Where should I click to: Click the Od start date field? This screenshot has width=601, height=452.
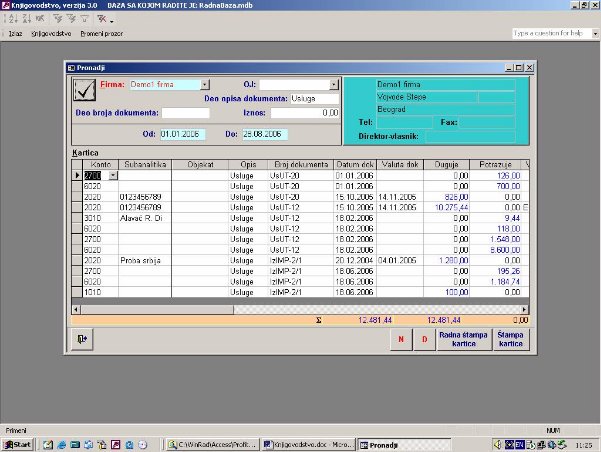[181, 133]
